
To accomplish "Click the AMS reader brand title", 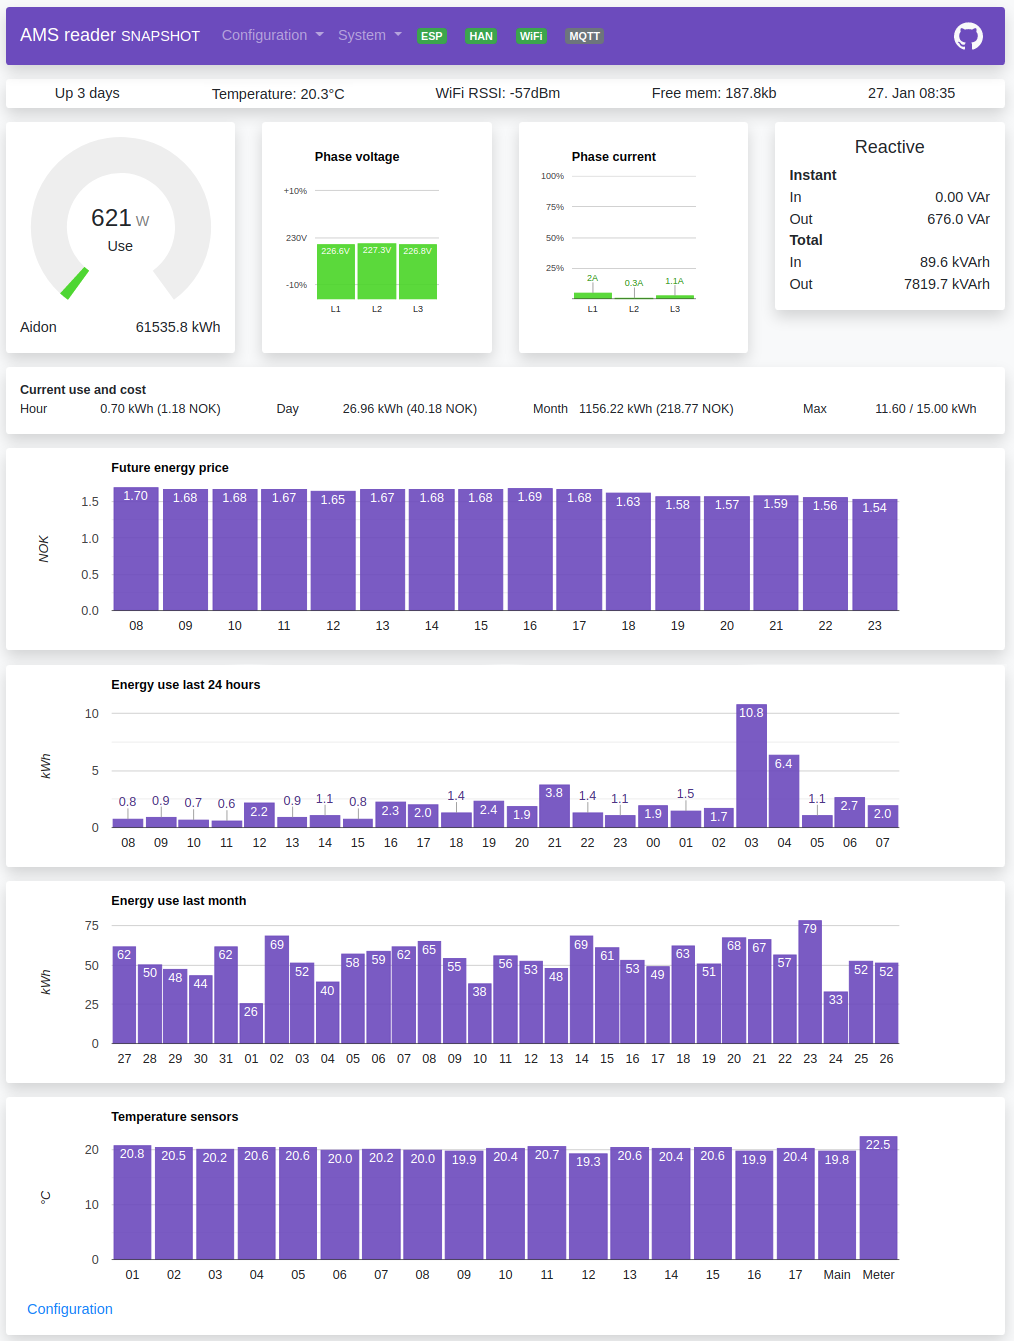I will [109, 35].
